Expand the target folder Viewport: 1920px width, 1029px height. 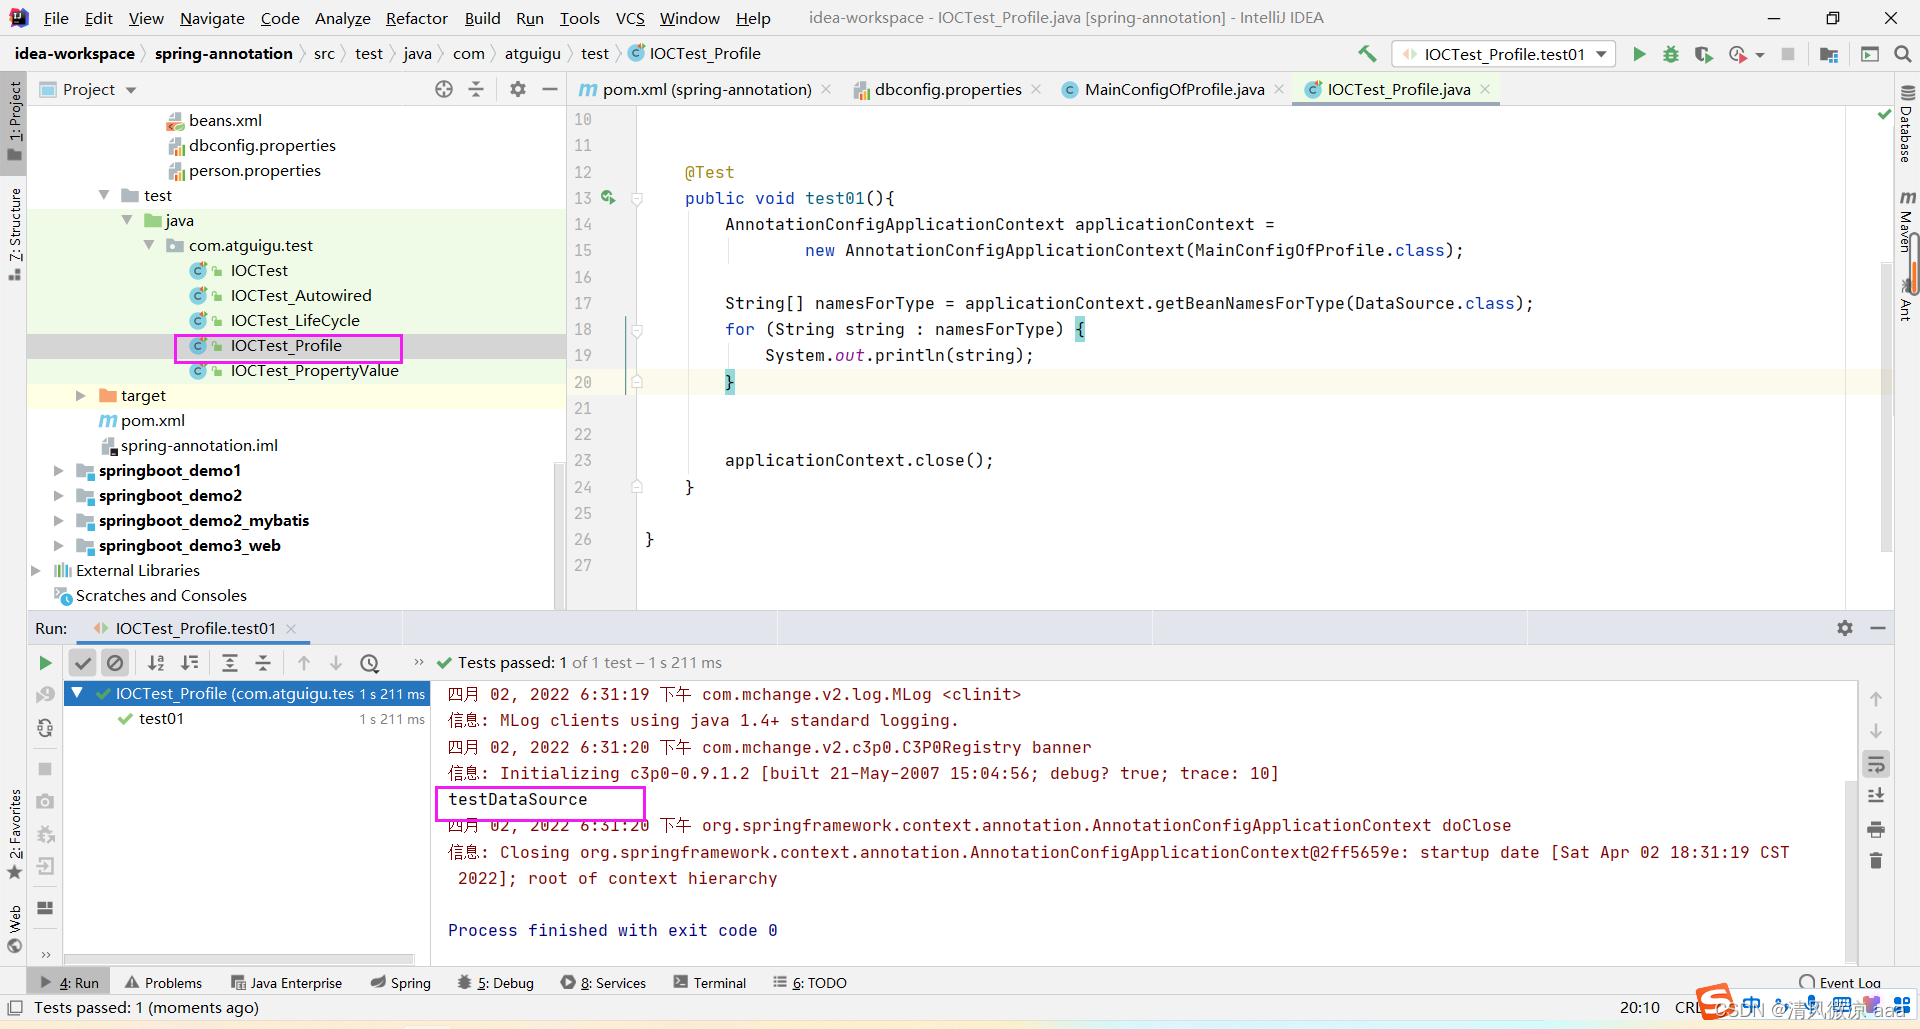81,395
